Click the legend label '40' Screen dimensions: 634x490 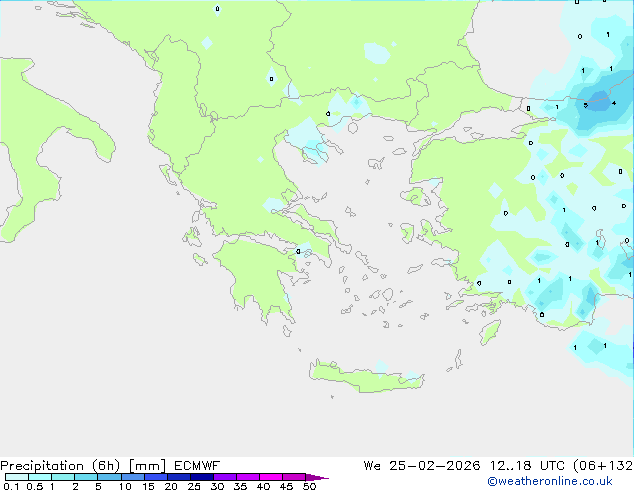click(263, 486)
